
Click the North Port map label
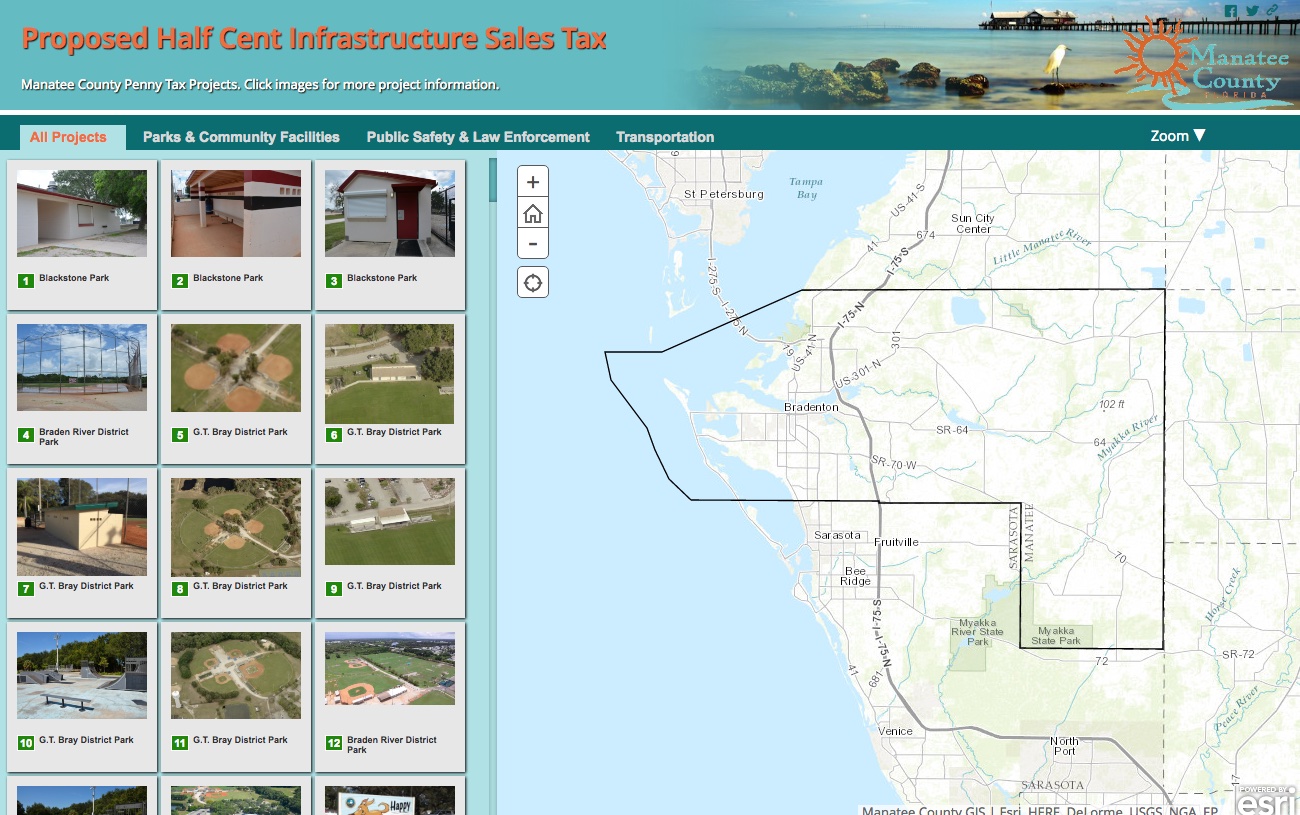(1064, 746)
